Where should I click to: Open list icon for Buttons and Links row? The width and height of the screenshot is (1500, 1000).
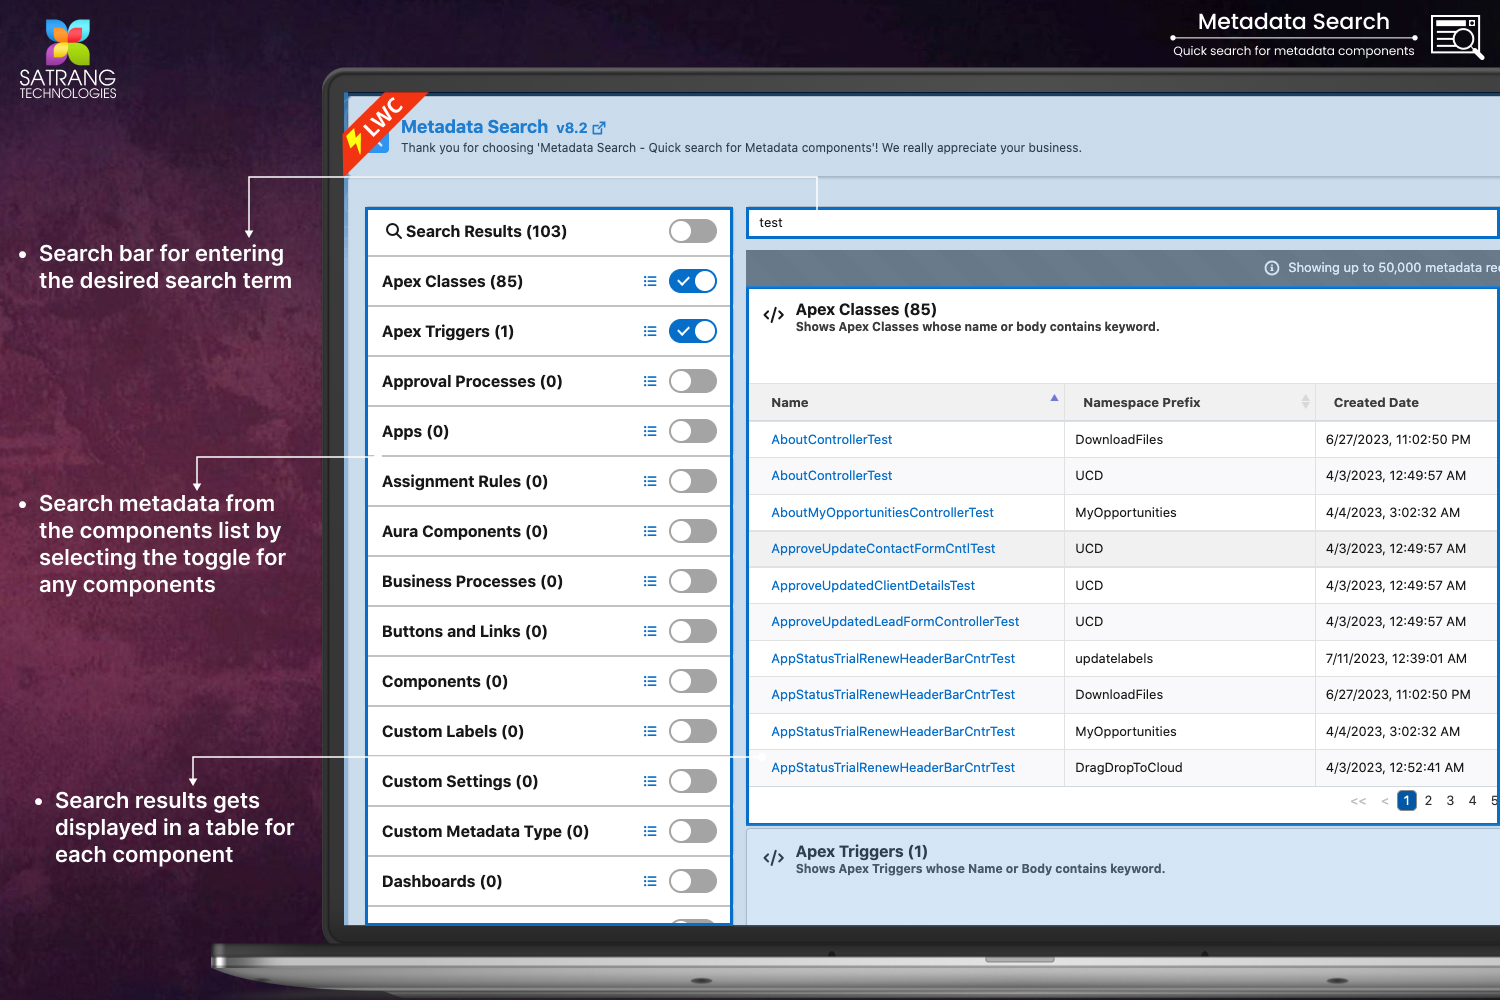click(x=650, y=631)
